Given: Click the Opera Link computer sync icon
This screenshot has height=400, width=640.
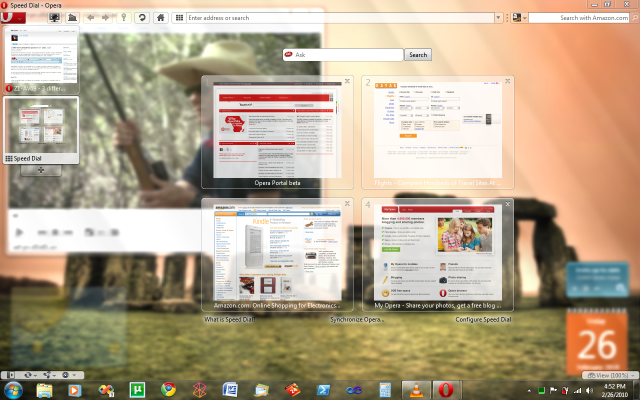Looking at the screenshot, I should click(54, 18).
